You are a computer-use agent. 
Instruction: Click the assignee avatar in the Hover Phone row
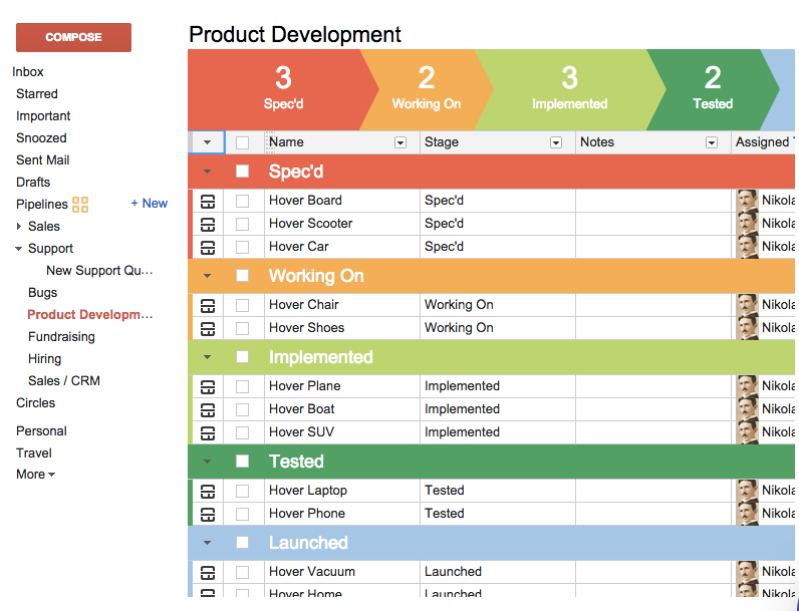747,514
